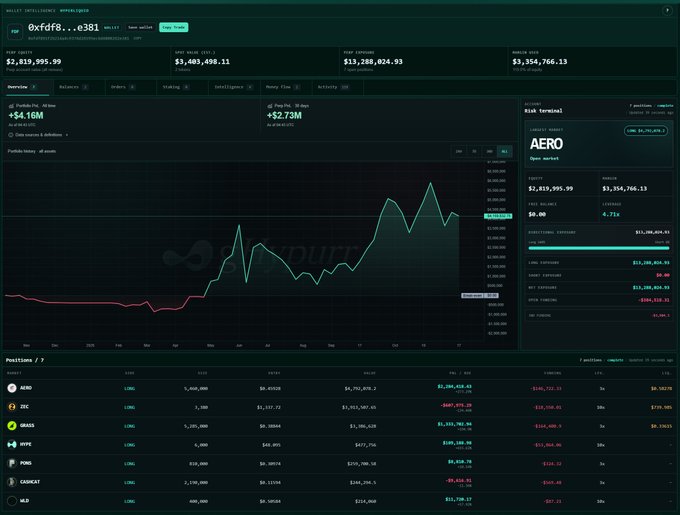Click the Hyperliquid breadcrumb label
Image resolution: width=680 pixels, height=515 pixels.
coord(74,10)
